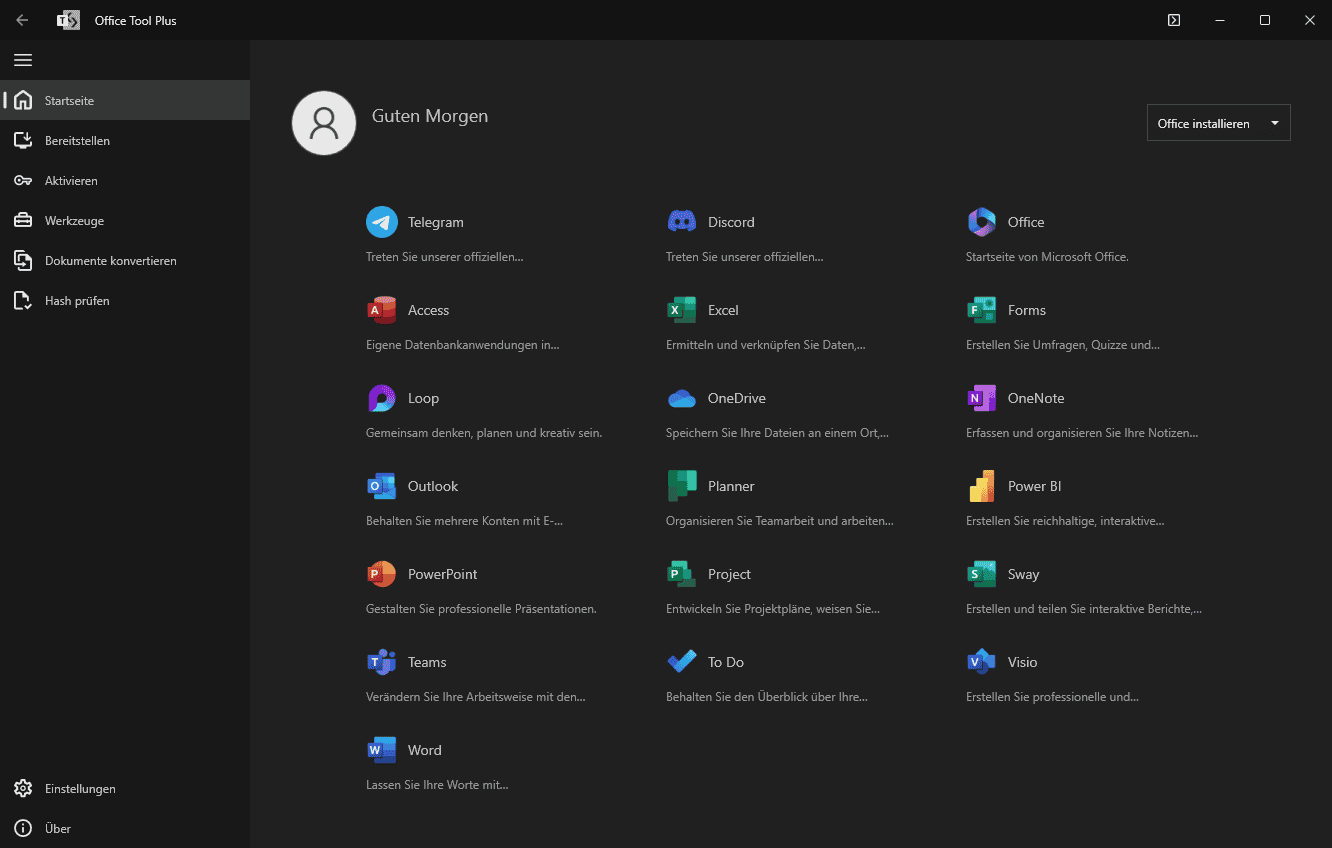
Task: Click the Excel app icon
Action: [x=682, y=310]
